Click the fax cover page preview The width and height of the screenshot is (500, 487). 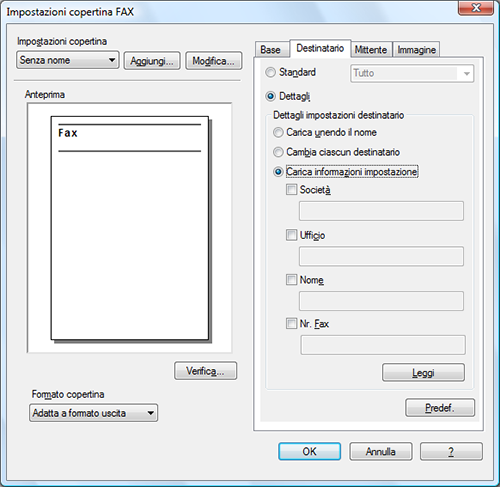pyautogui.click(x=130, y=228)
